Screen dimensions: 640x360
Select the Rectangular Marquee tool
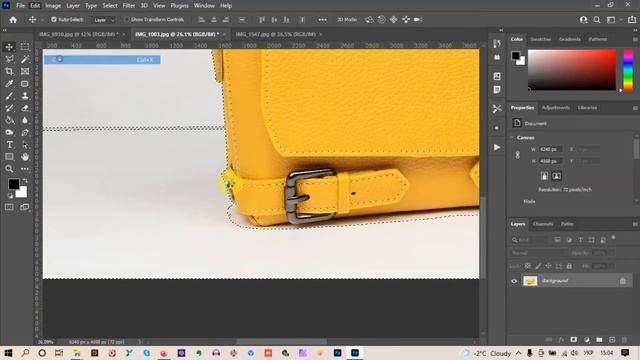[25, 47]
